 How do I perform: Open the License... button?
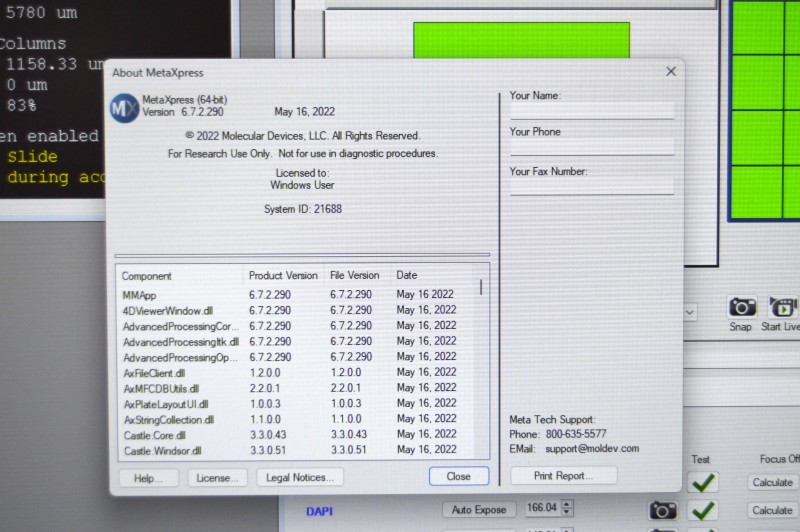click(x=216, y=478)
